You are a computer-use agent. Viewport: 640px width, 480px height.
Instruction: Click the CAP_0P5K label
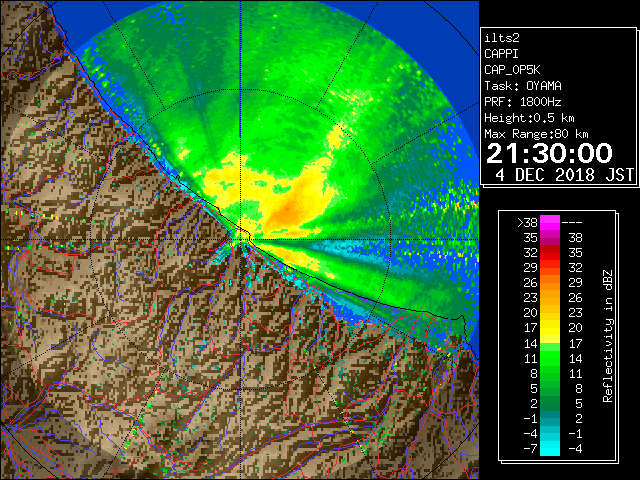point(512,70)
